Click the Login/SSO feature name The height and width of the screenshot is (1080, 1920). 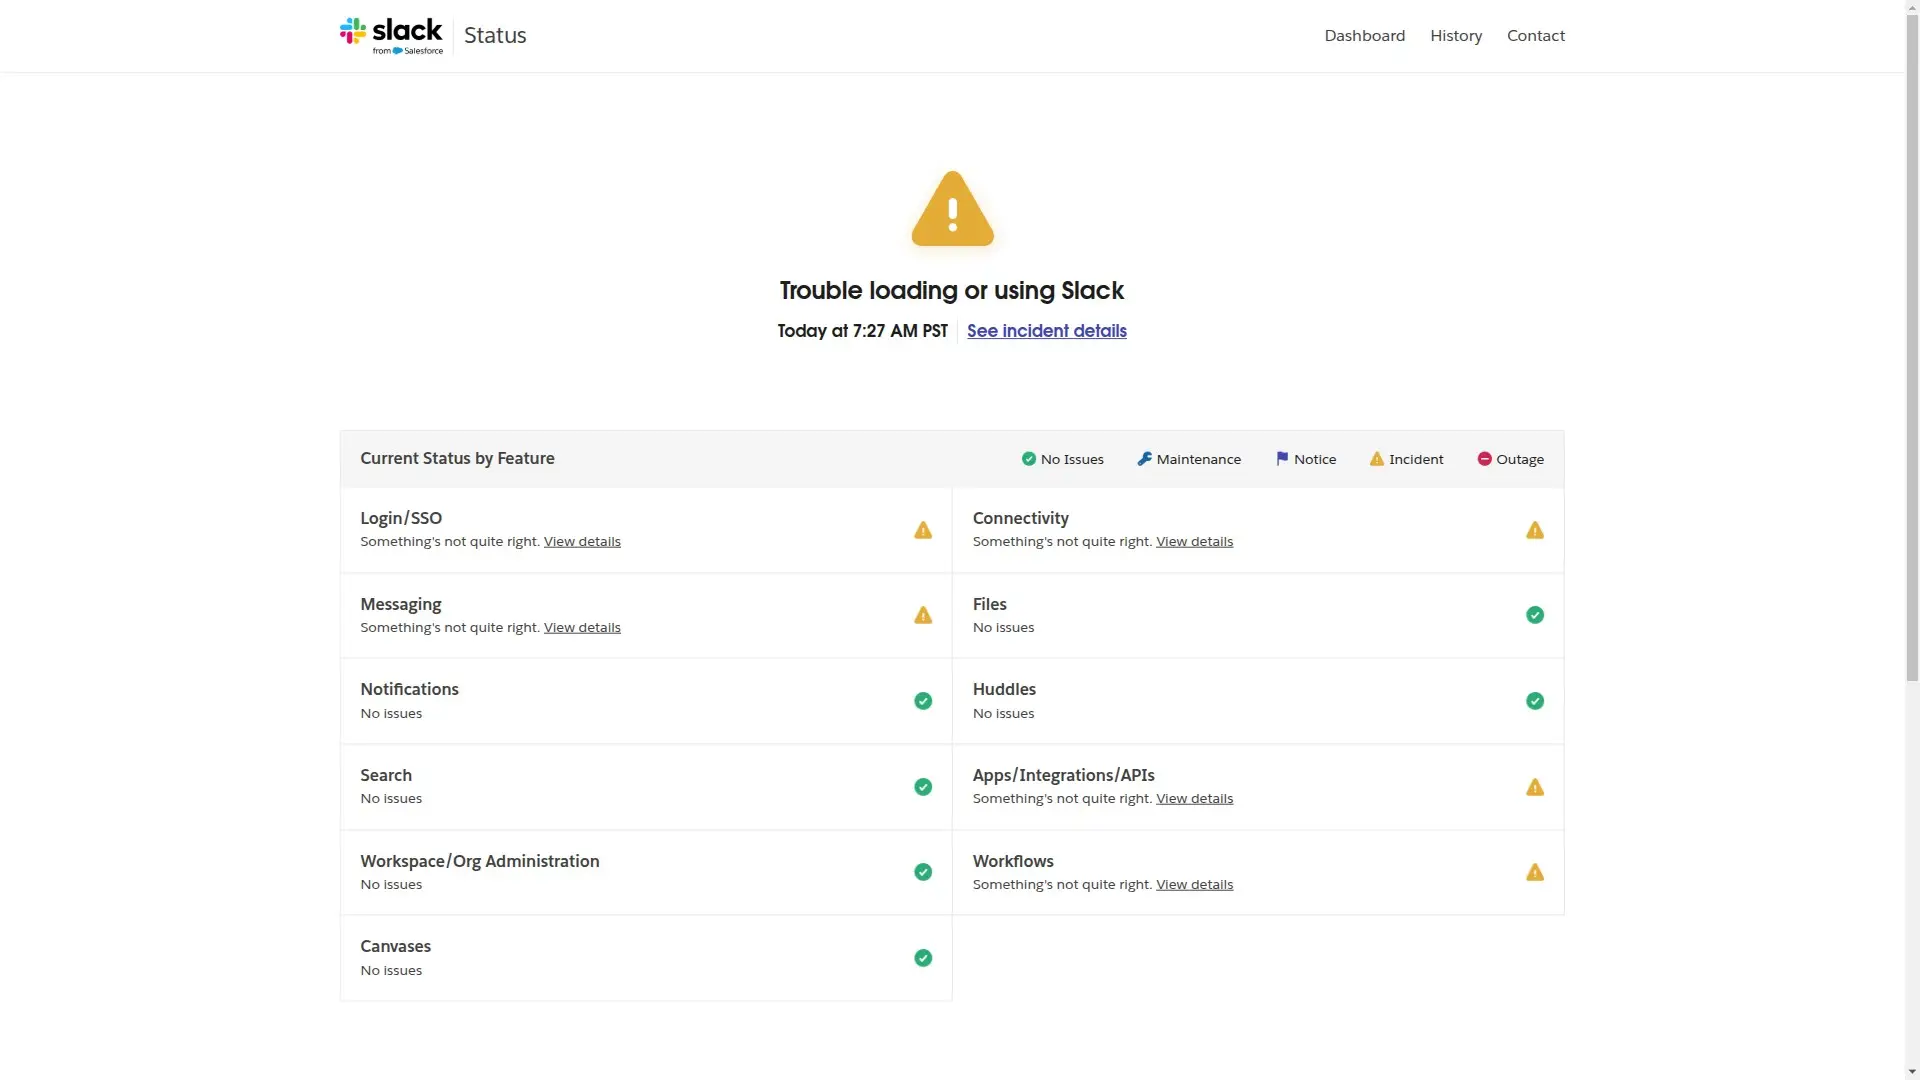click(401, 518)
